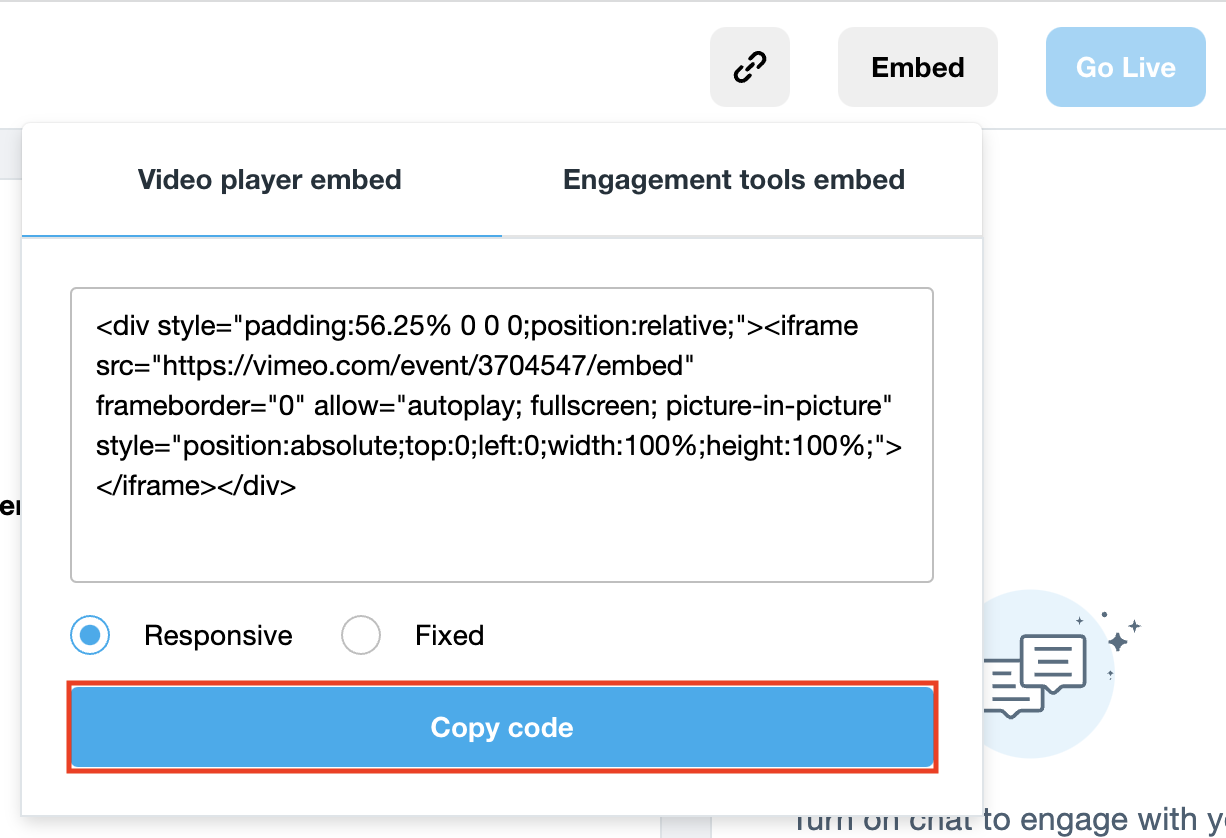Click the closing iframe div tag line
Image resolution: width=1226 pixels, height=838 pixels.
coord(196,486)
